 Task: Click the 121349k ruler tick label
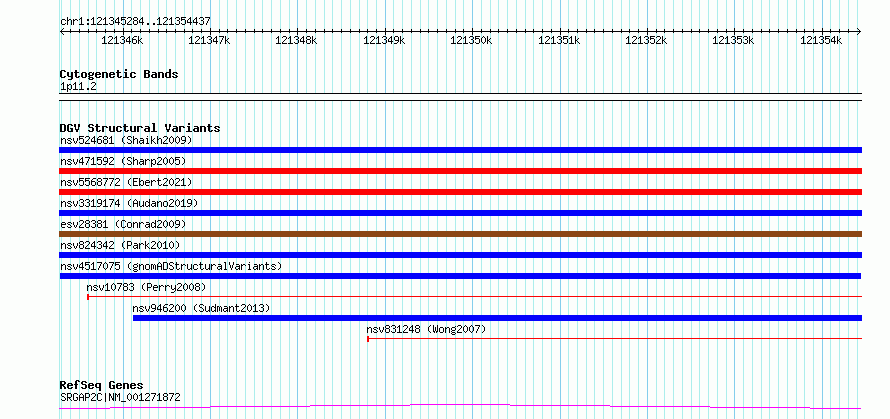pyautogui.click(x=384, y=40)
